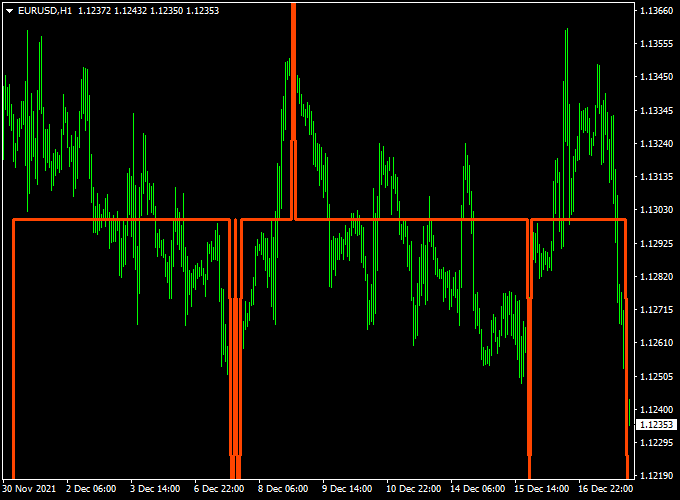Select price scale value 1.12295
Screen dimensions: 680x500
tap(656, 443)
